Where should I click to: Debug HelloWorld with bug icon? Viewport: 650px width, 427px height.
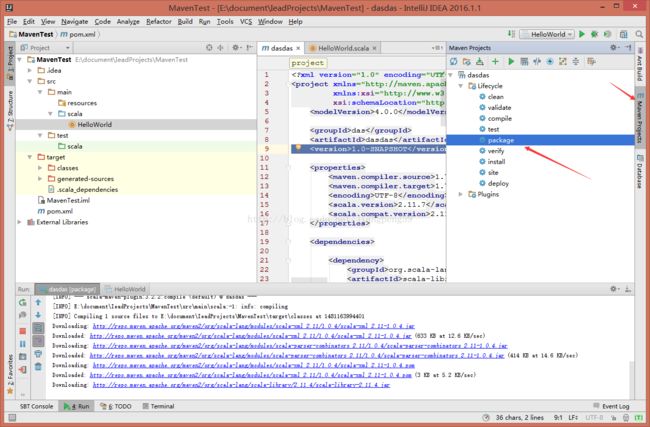click(594, 34)
